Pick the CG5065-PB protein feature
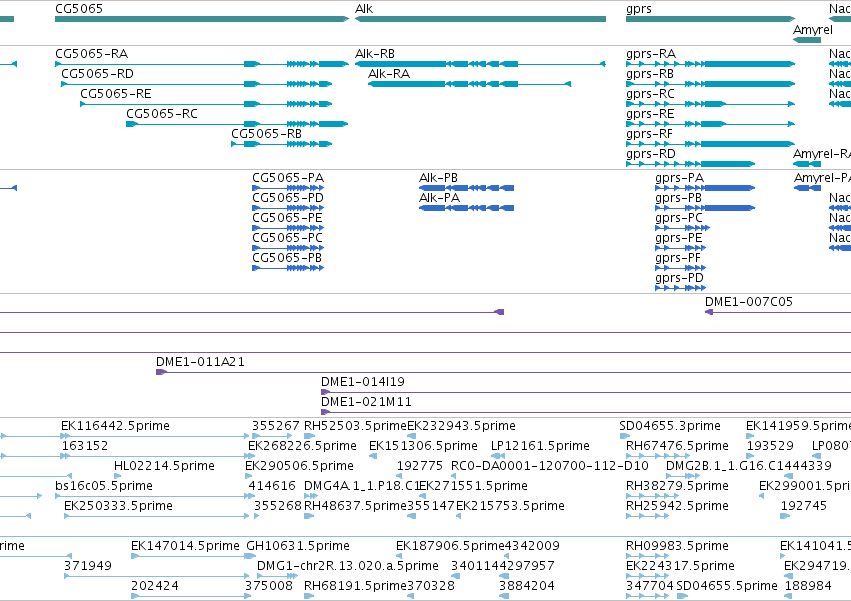Screen dimensions: 851x601 click(x=288, y=268)
